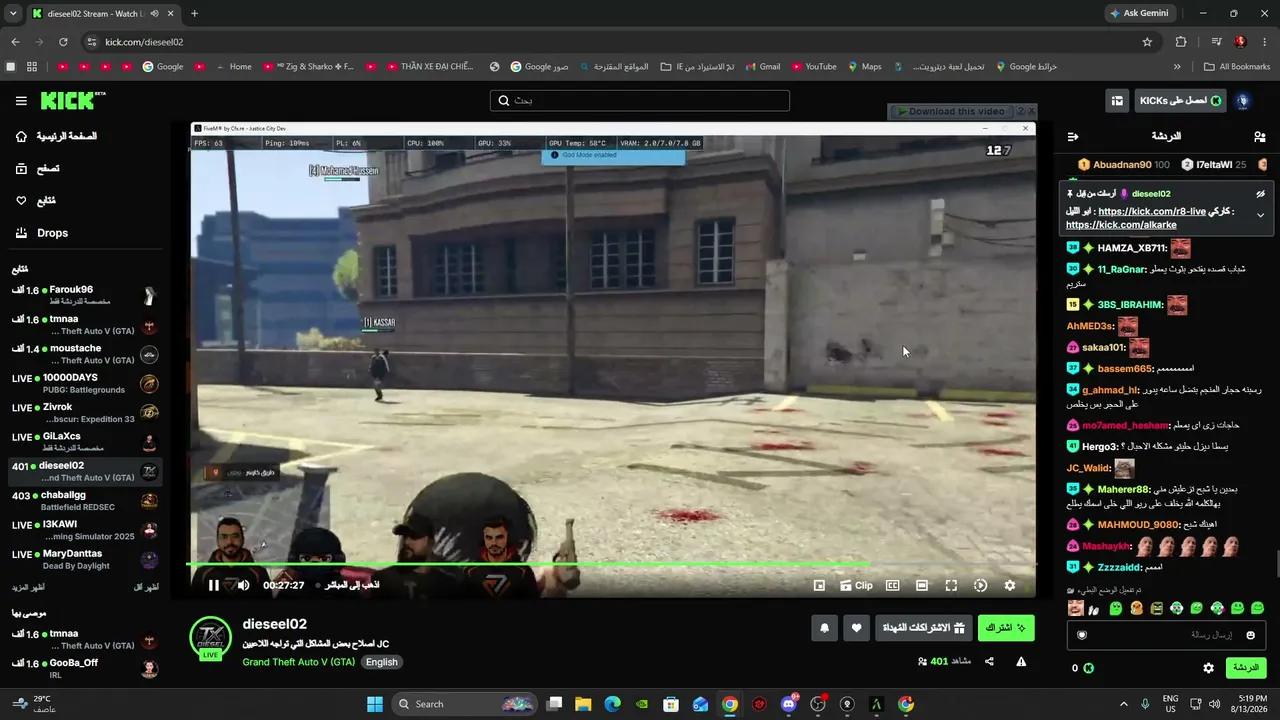1280x720 pixels.
Task: Click the Kick search box
Action: click(x=640, y=101)
